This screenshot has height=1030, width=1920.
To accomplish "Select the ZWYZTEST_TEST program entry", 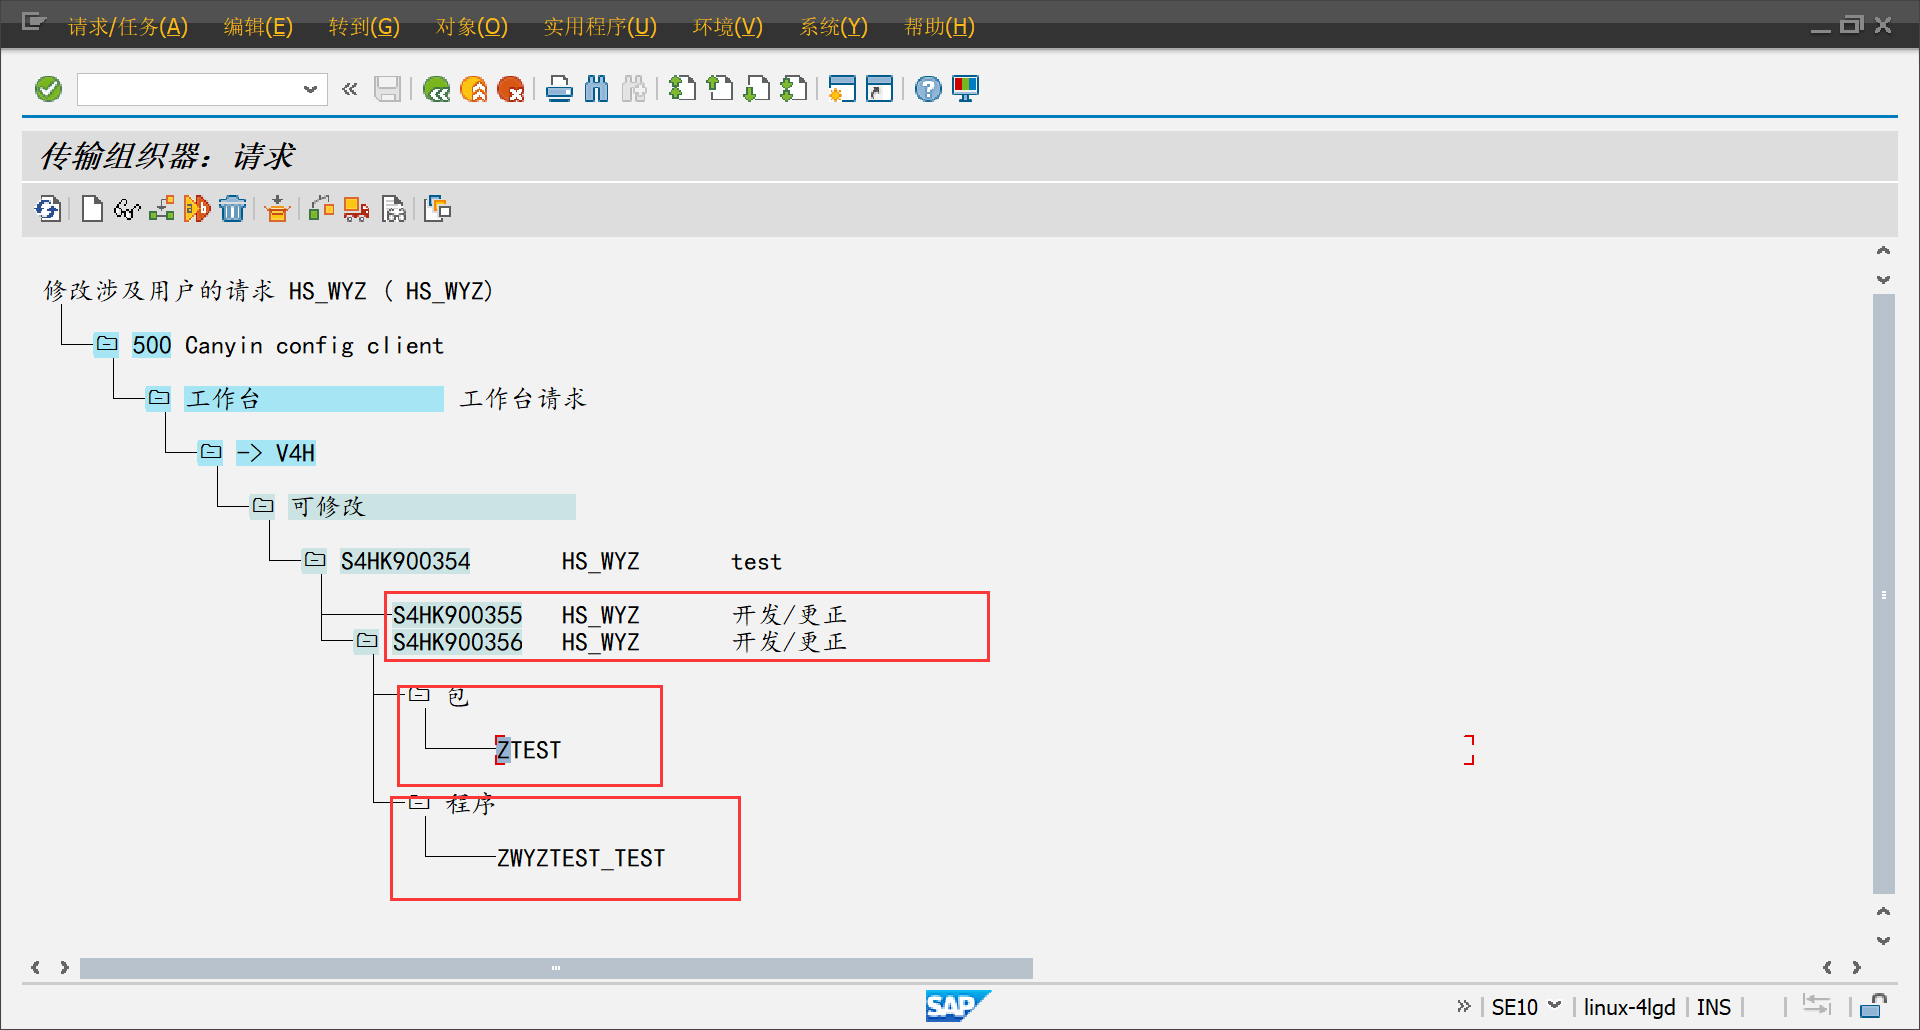I will [x=581, y=858].
